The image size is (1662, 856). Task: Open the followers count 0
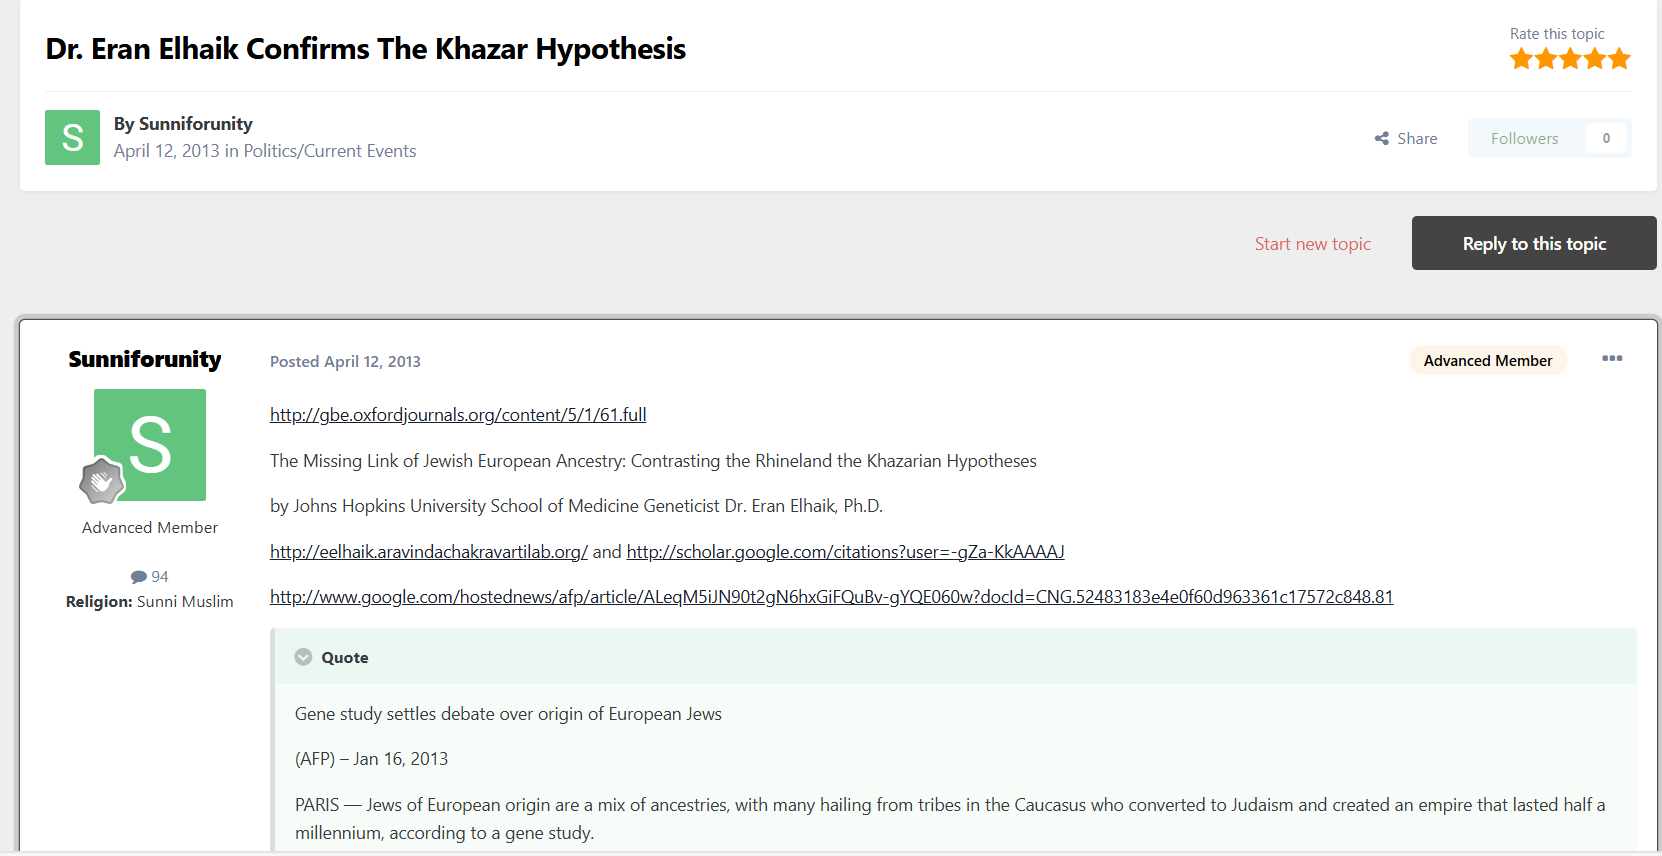coord(1606,138)
